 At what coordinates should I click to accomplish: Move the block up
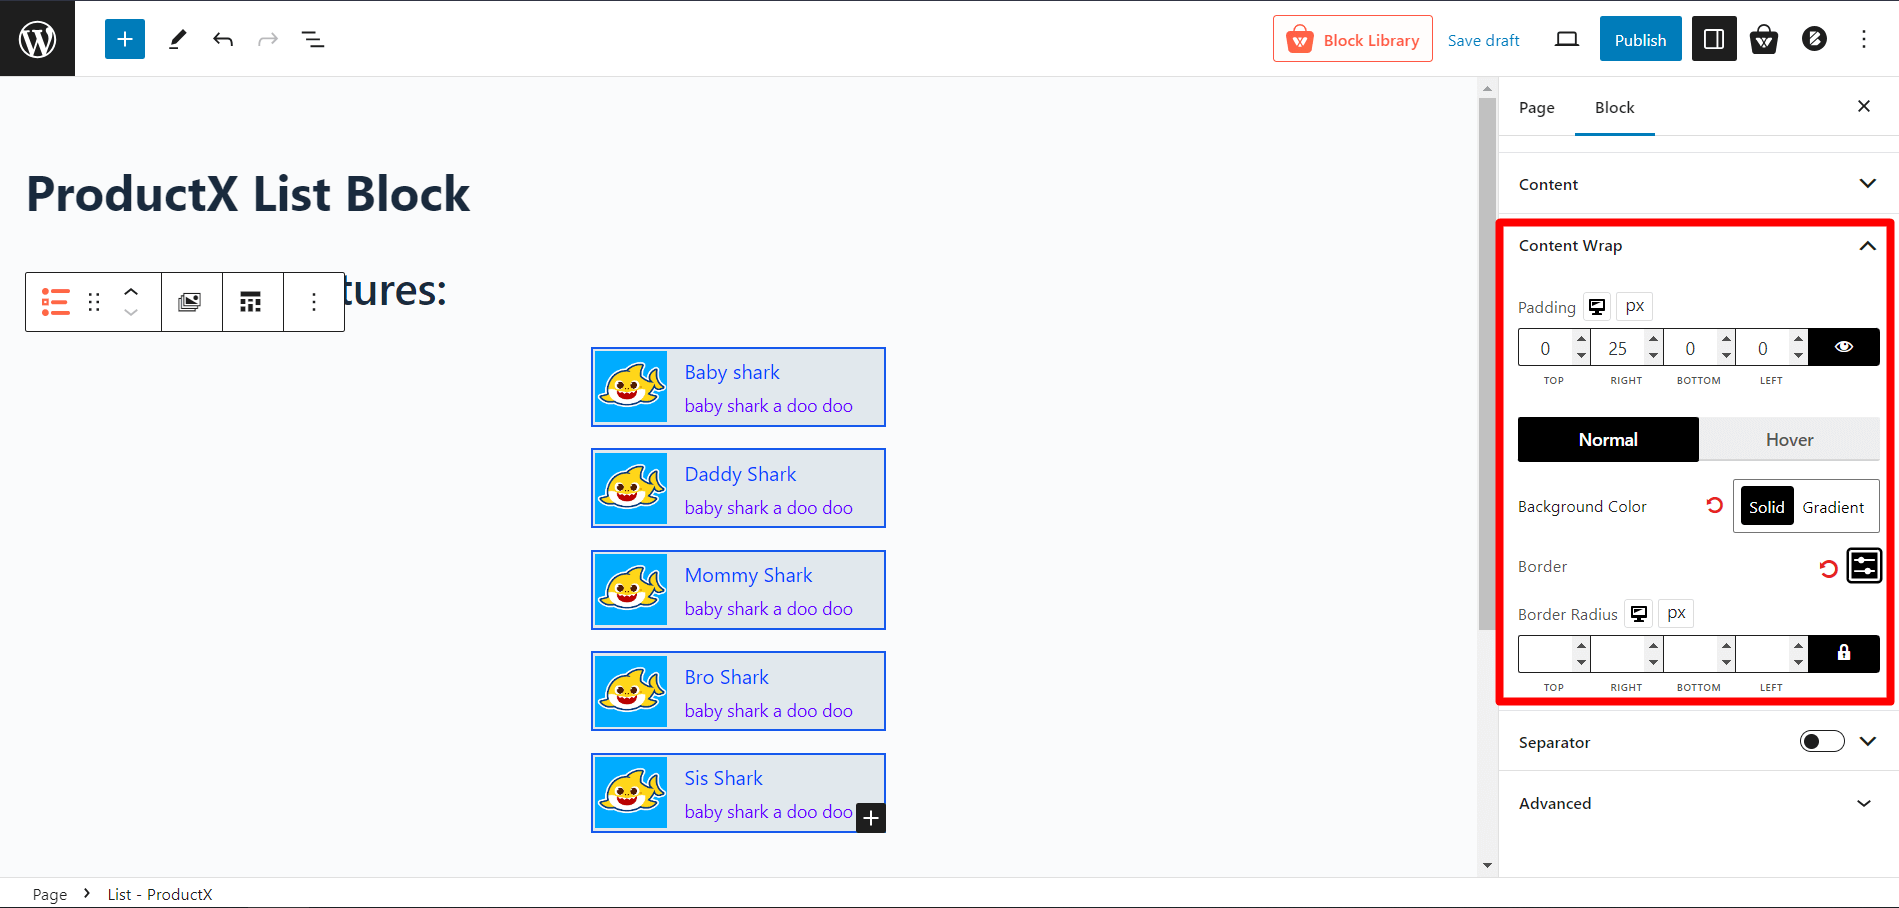pyautogui.click(x=131, y=291)
